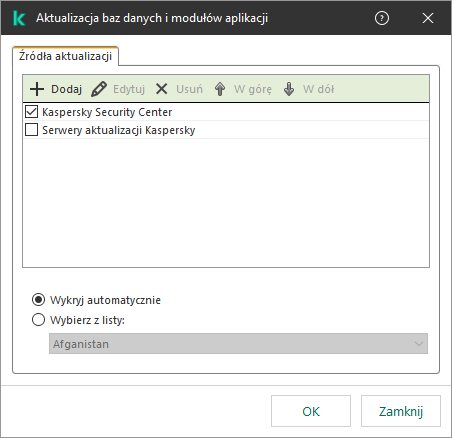The width and height of the screenshot is (452, 438).
Task: Open help via the question mark icon
Action: (382, 18)
